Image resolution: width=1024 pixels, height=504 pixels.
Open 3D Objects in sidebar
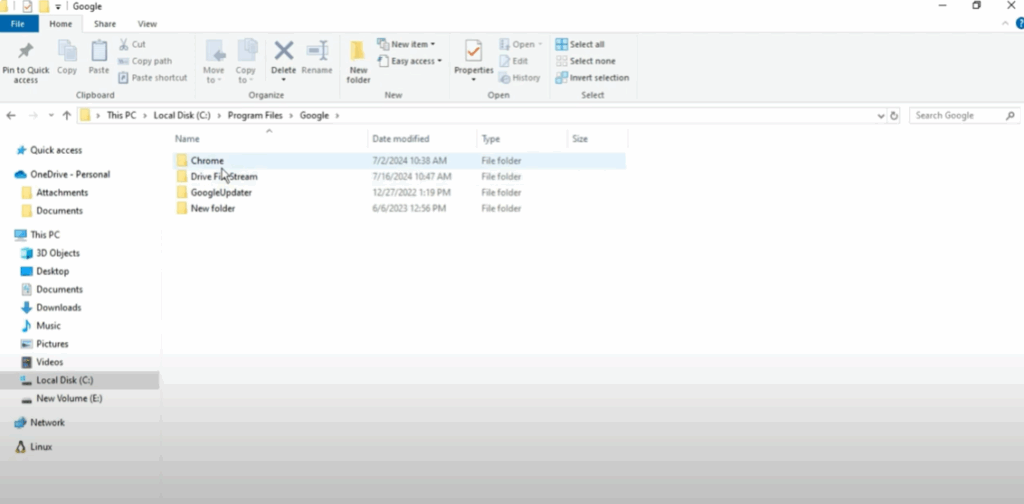pyautogui.click(x=50, y=253)
